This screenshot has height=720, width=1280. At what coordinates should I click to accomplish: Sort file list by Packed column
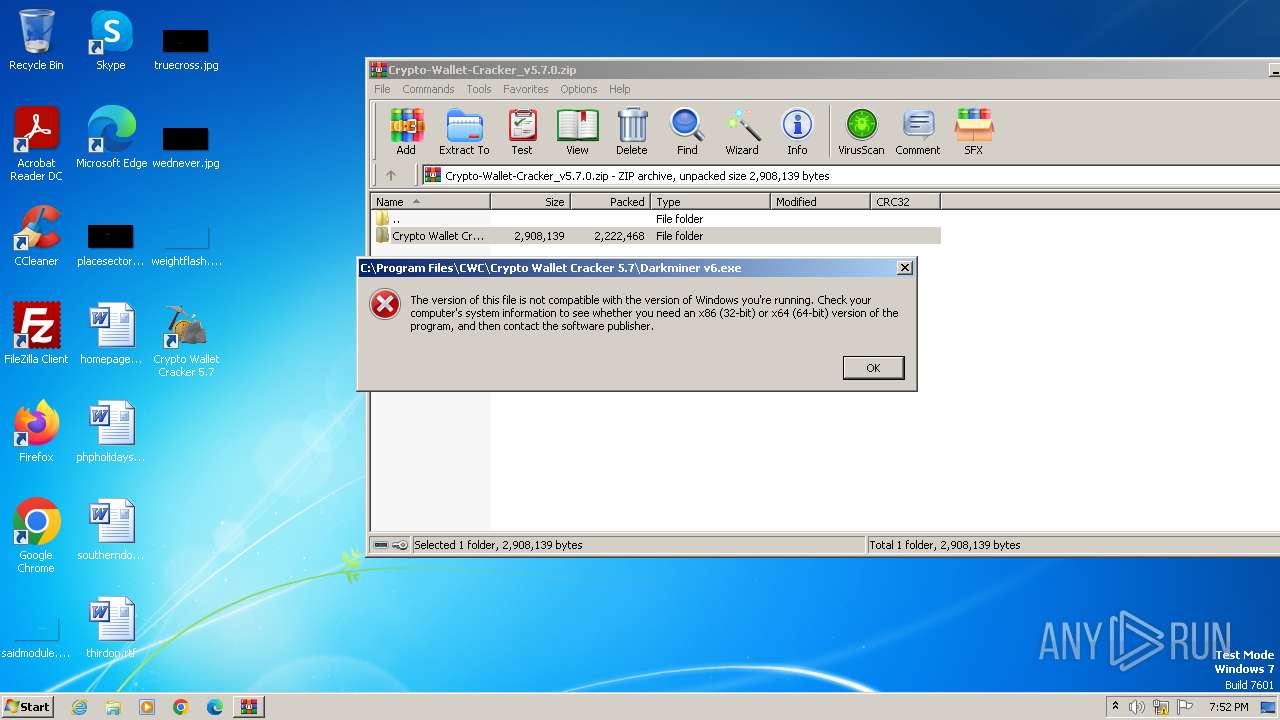click(x=610, y=202)
